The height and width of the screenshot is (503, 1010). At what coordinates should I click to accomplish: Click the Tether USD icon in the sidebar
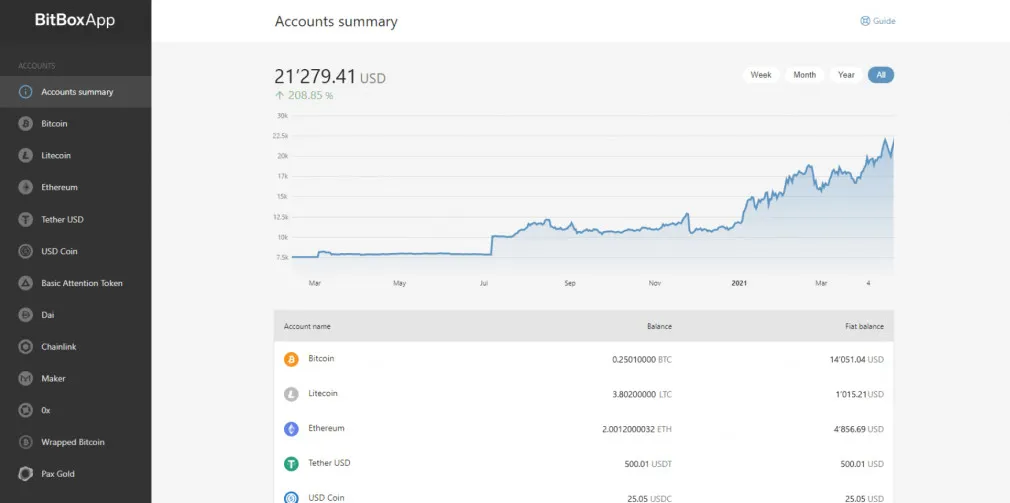tap(25, 220)
